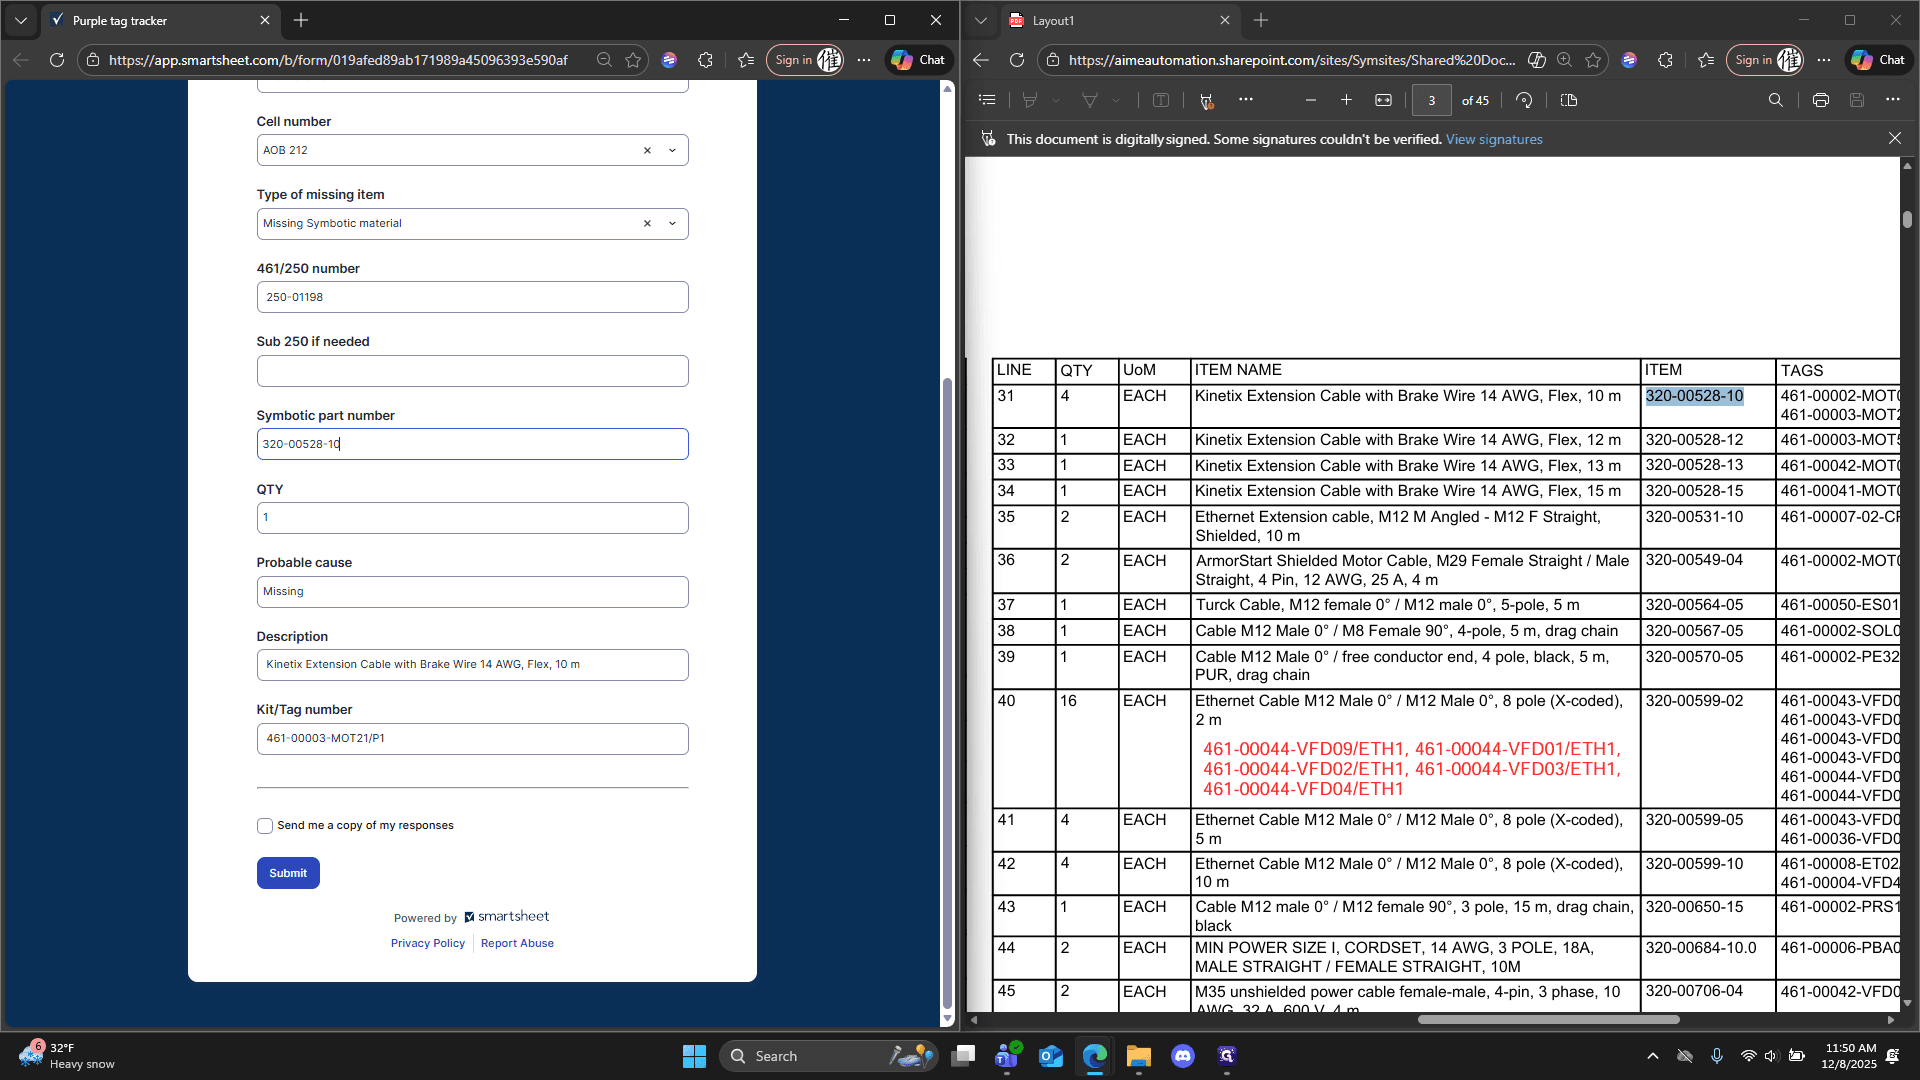Open page view icon in PDF toolbar
Viewport: 1920px width, 1080px height.
coord(1568,100)
